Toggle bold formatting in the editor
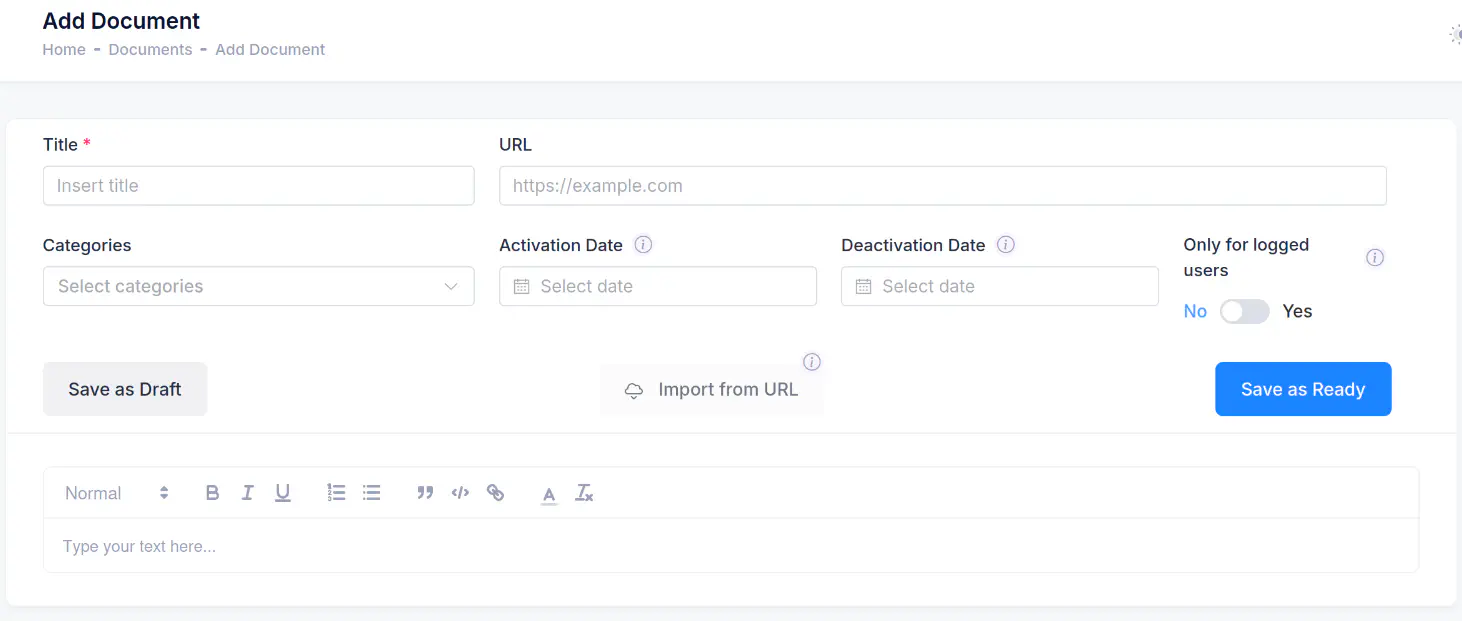Image resolution: width=1462 pixels, height=621 pixels. click(x=212, y=493)
